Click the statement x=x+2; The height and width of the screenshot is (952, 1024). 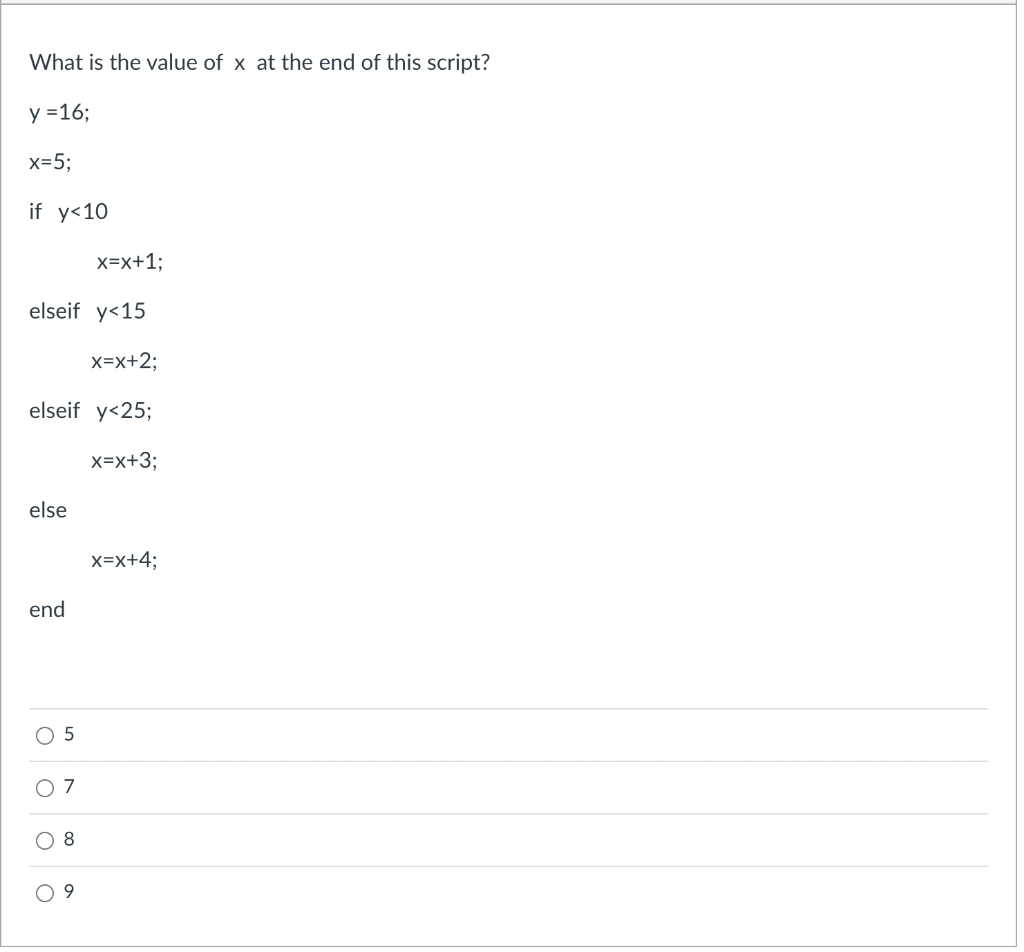coord(125,361)
